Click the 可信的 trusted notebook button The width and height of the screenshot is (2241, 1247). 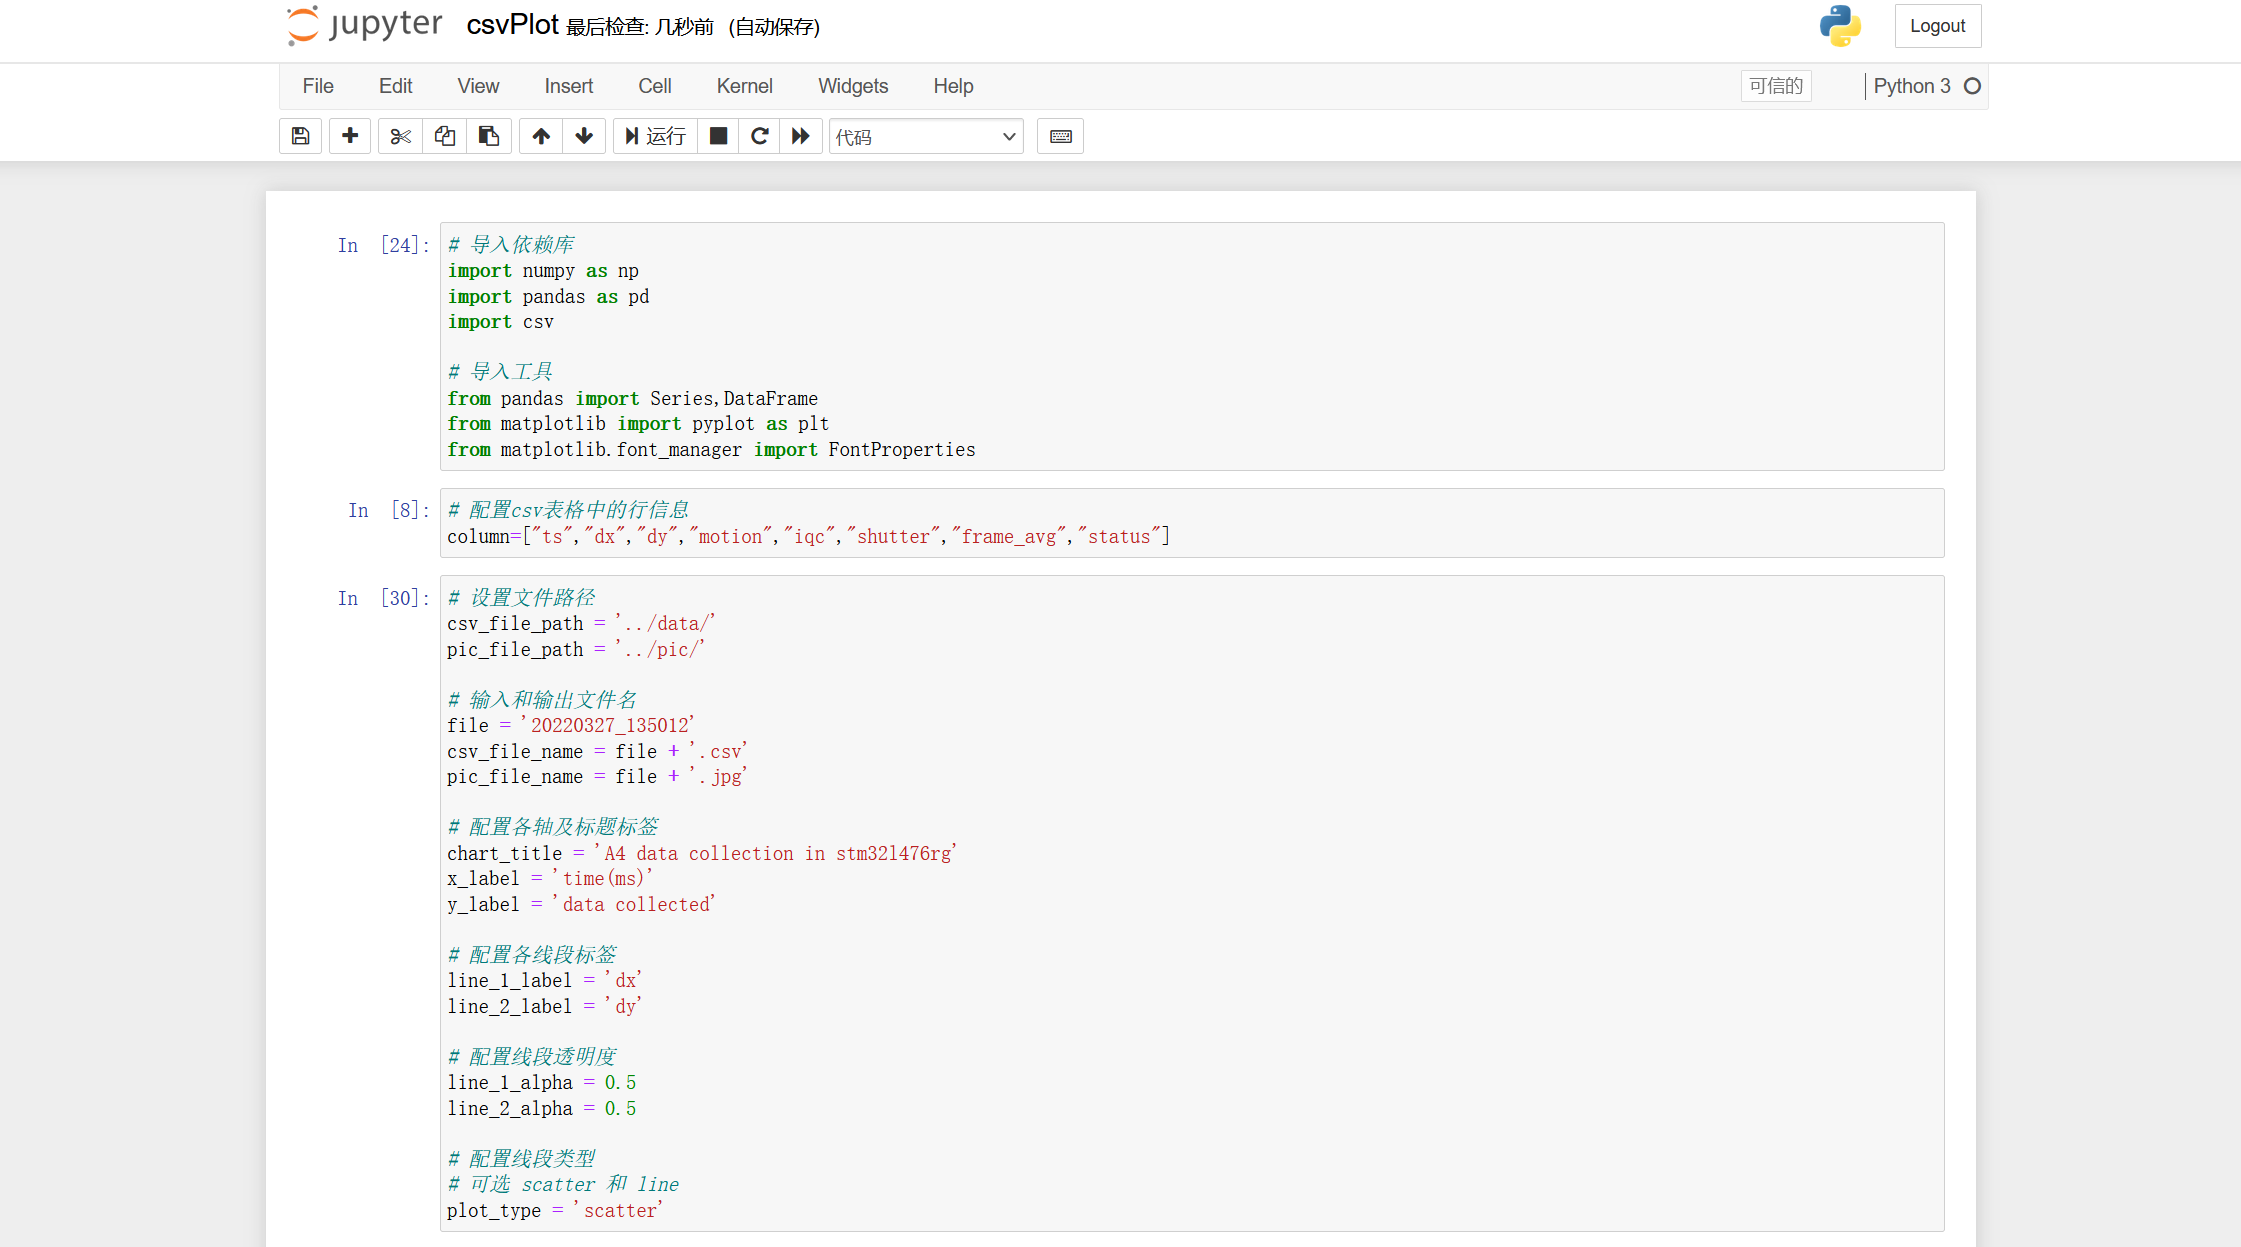(1776, 86)
